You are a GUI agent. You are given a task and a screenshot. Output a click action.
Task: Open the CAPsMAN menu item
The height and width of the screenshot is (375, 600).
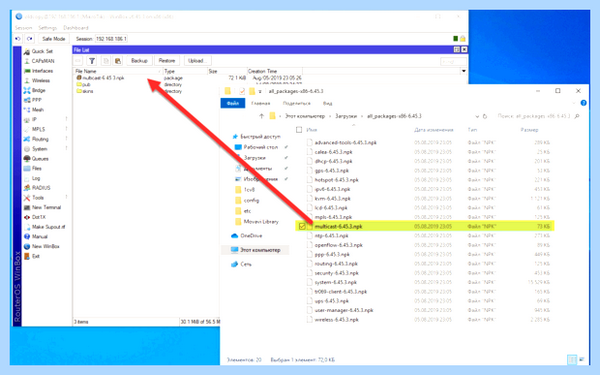[x=39, y=61]
